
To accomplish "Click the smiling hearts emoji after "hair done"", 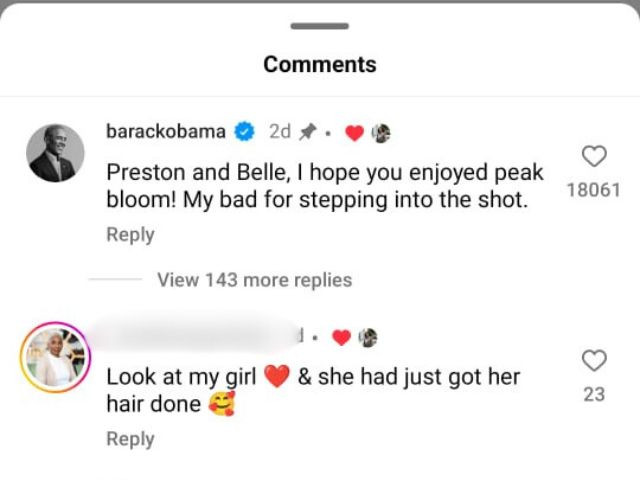I will click(x=220, y=405).
